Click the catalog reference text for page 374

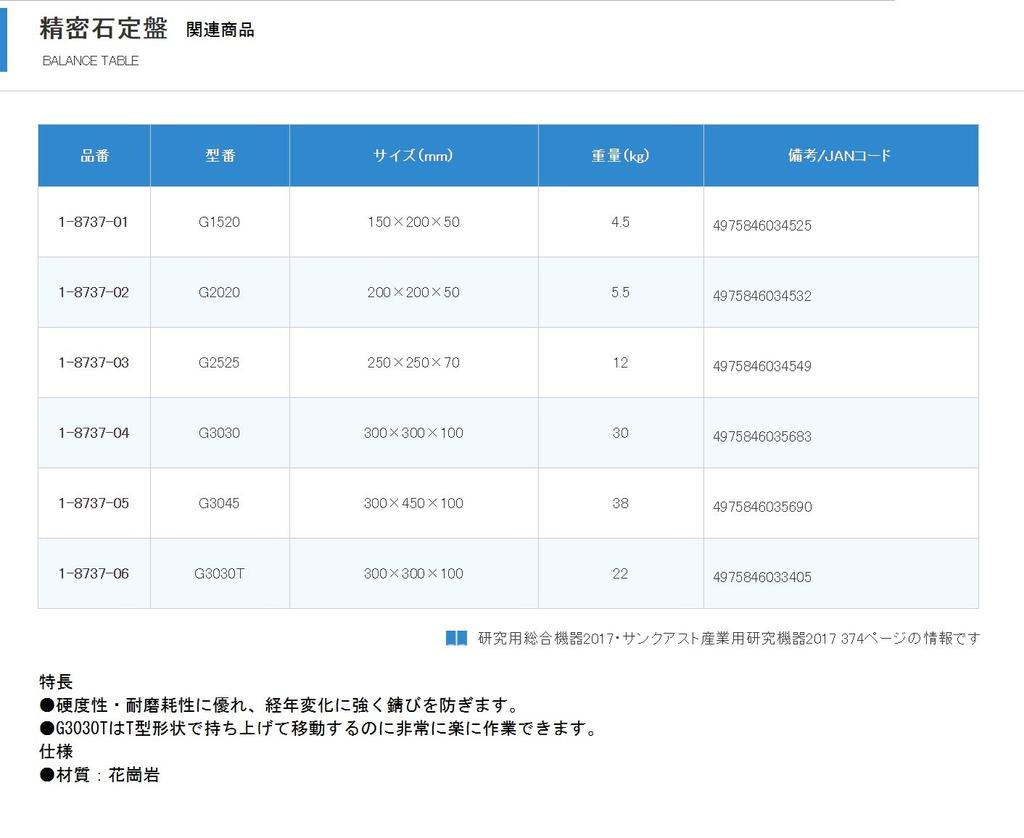(728, 638)
